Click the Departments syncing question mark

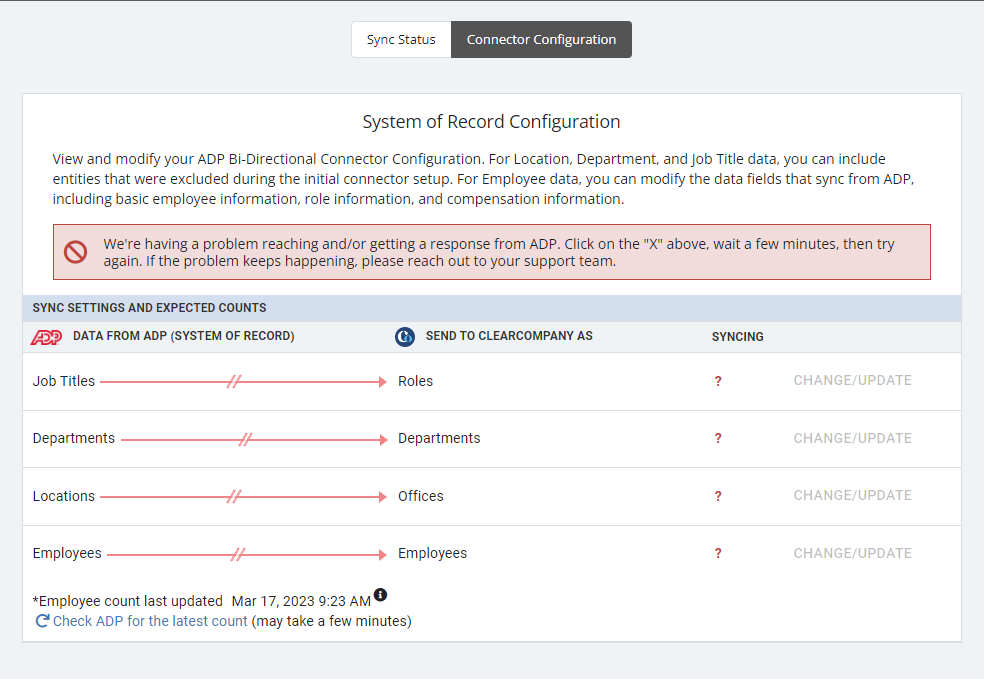click(x=718, y=438)
